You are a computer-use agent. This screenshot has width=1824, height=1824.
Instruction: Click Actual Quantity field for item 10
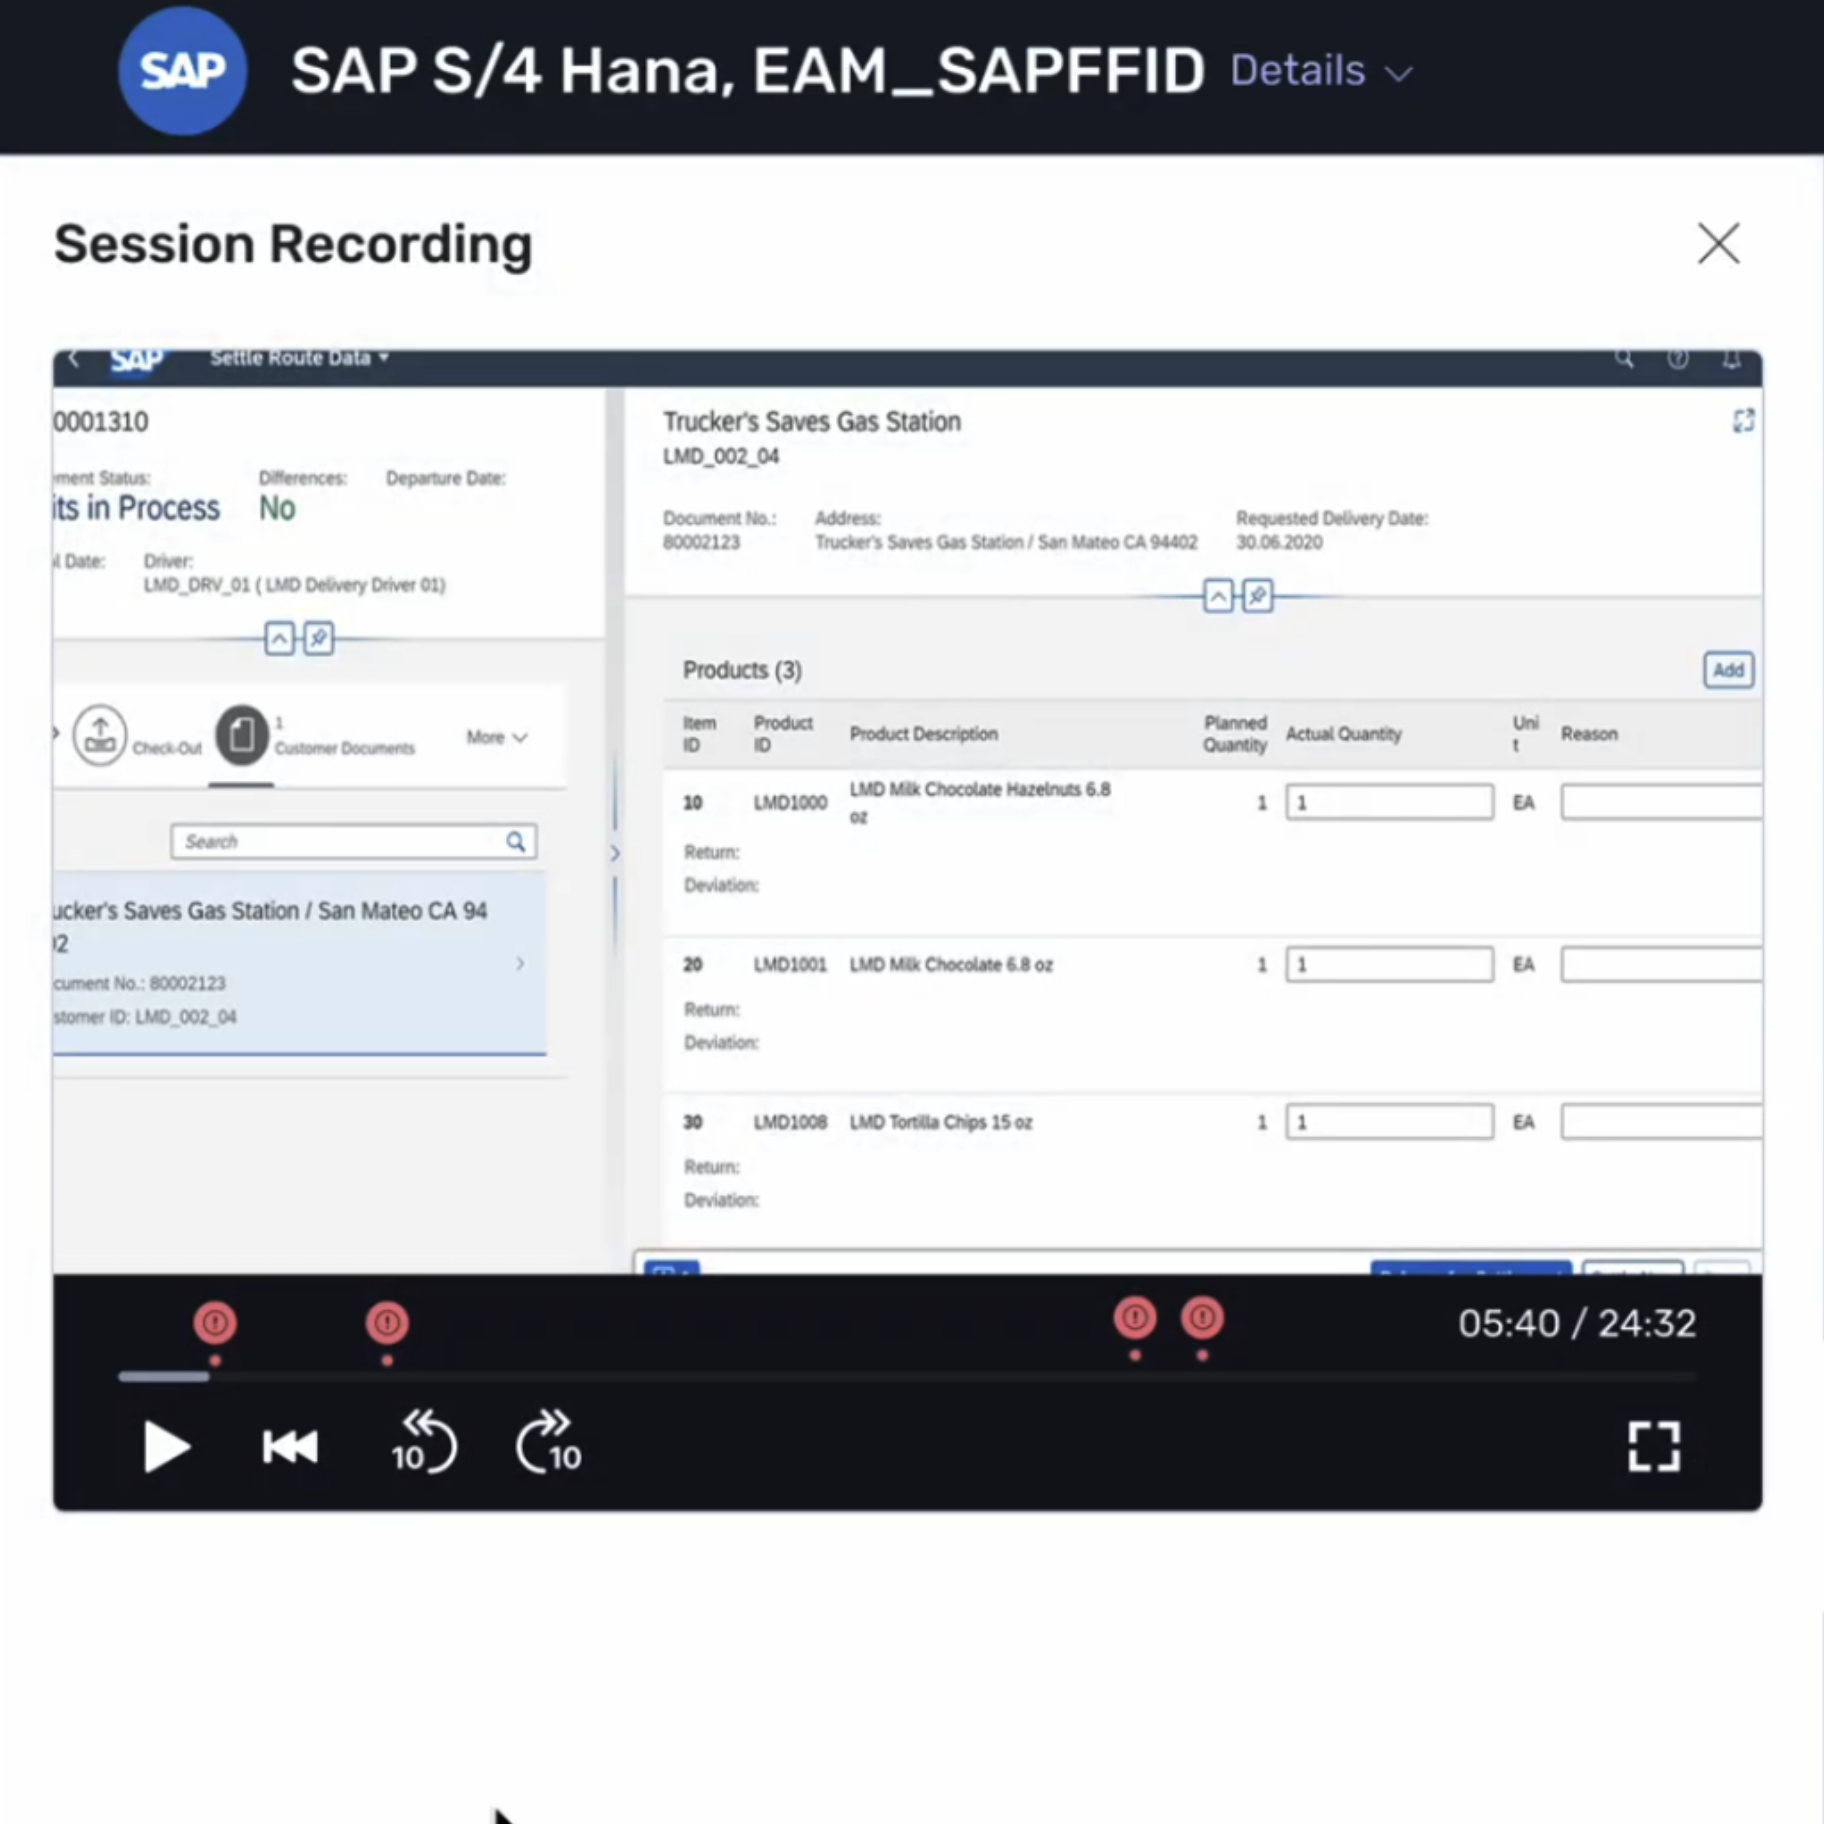tap(1389, 802)
